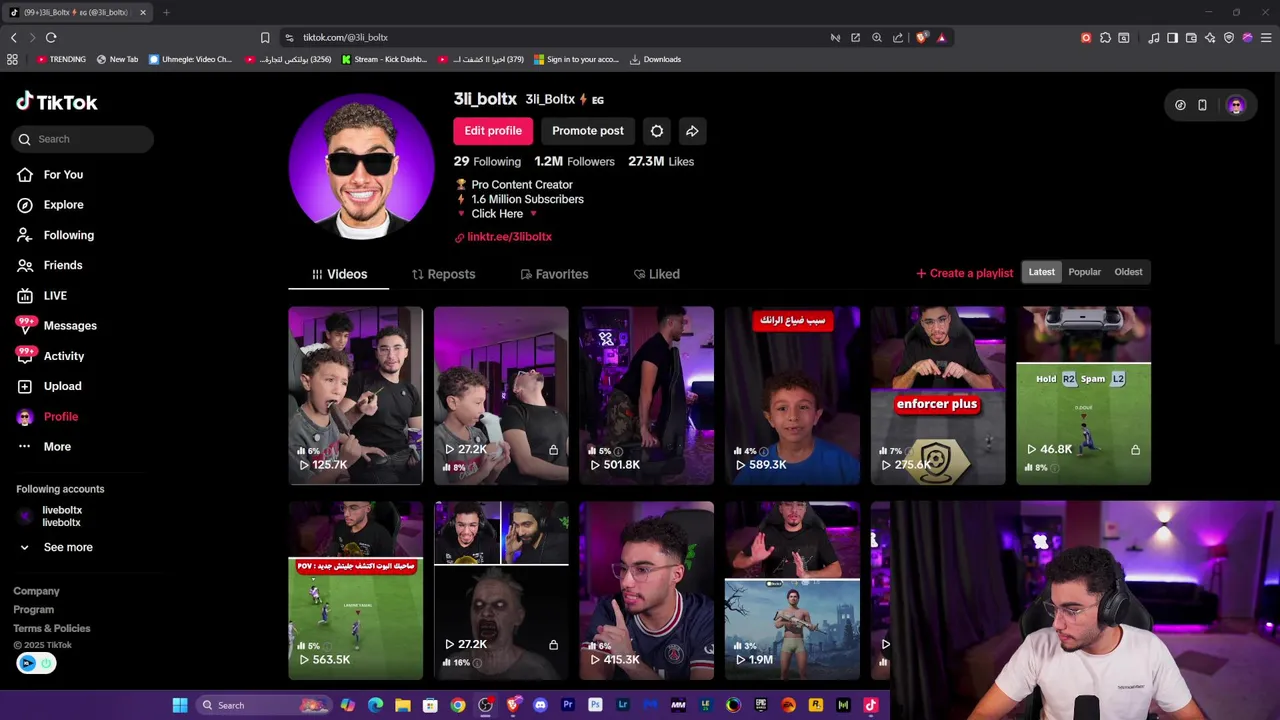This screenshot has width=1280, height=720.
Task: Open TRENDING bookmark
Action: 61,59
